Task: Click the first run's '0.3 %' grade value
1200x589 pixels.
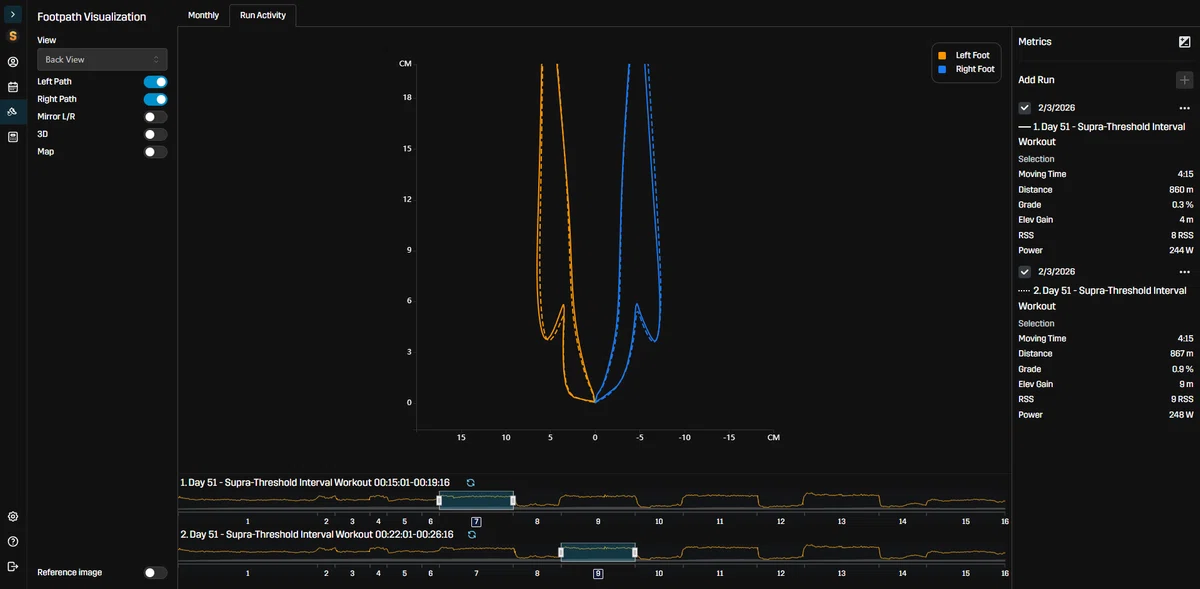Action: [x=1183, y=205]
